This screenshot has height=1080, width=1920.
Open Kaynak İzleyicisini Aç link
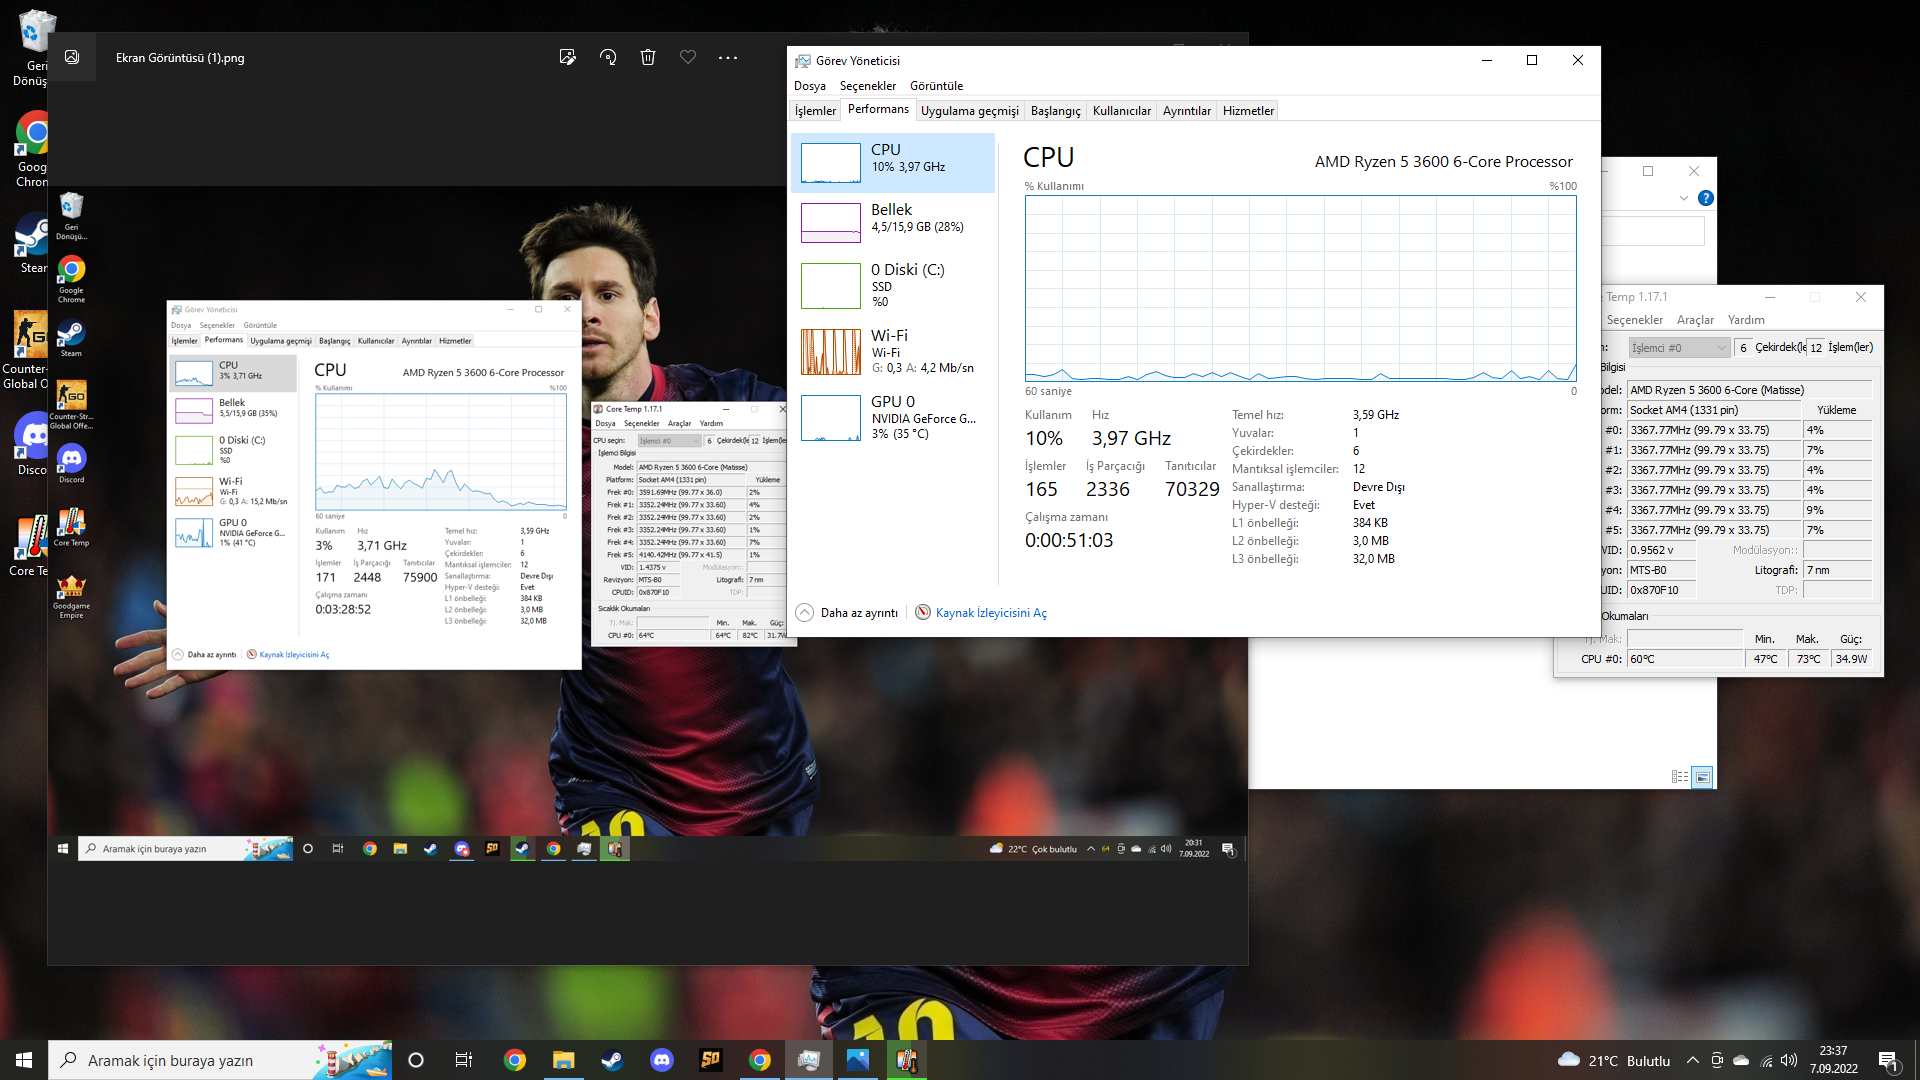click(x=991, y=613)
